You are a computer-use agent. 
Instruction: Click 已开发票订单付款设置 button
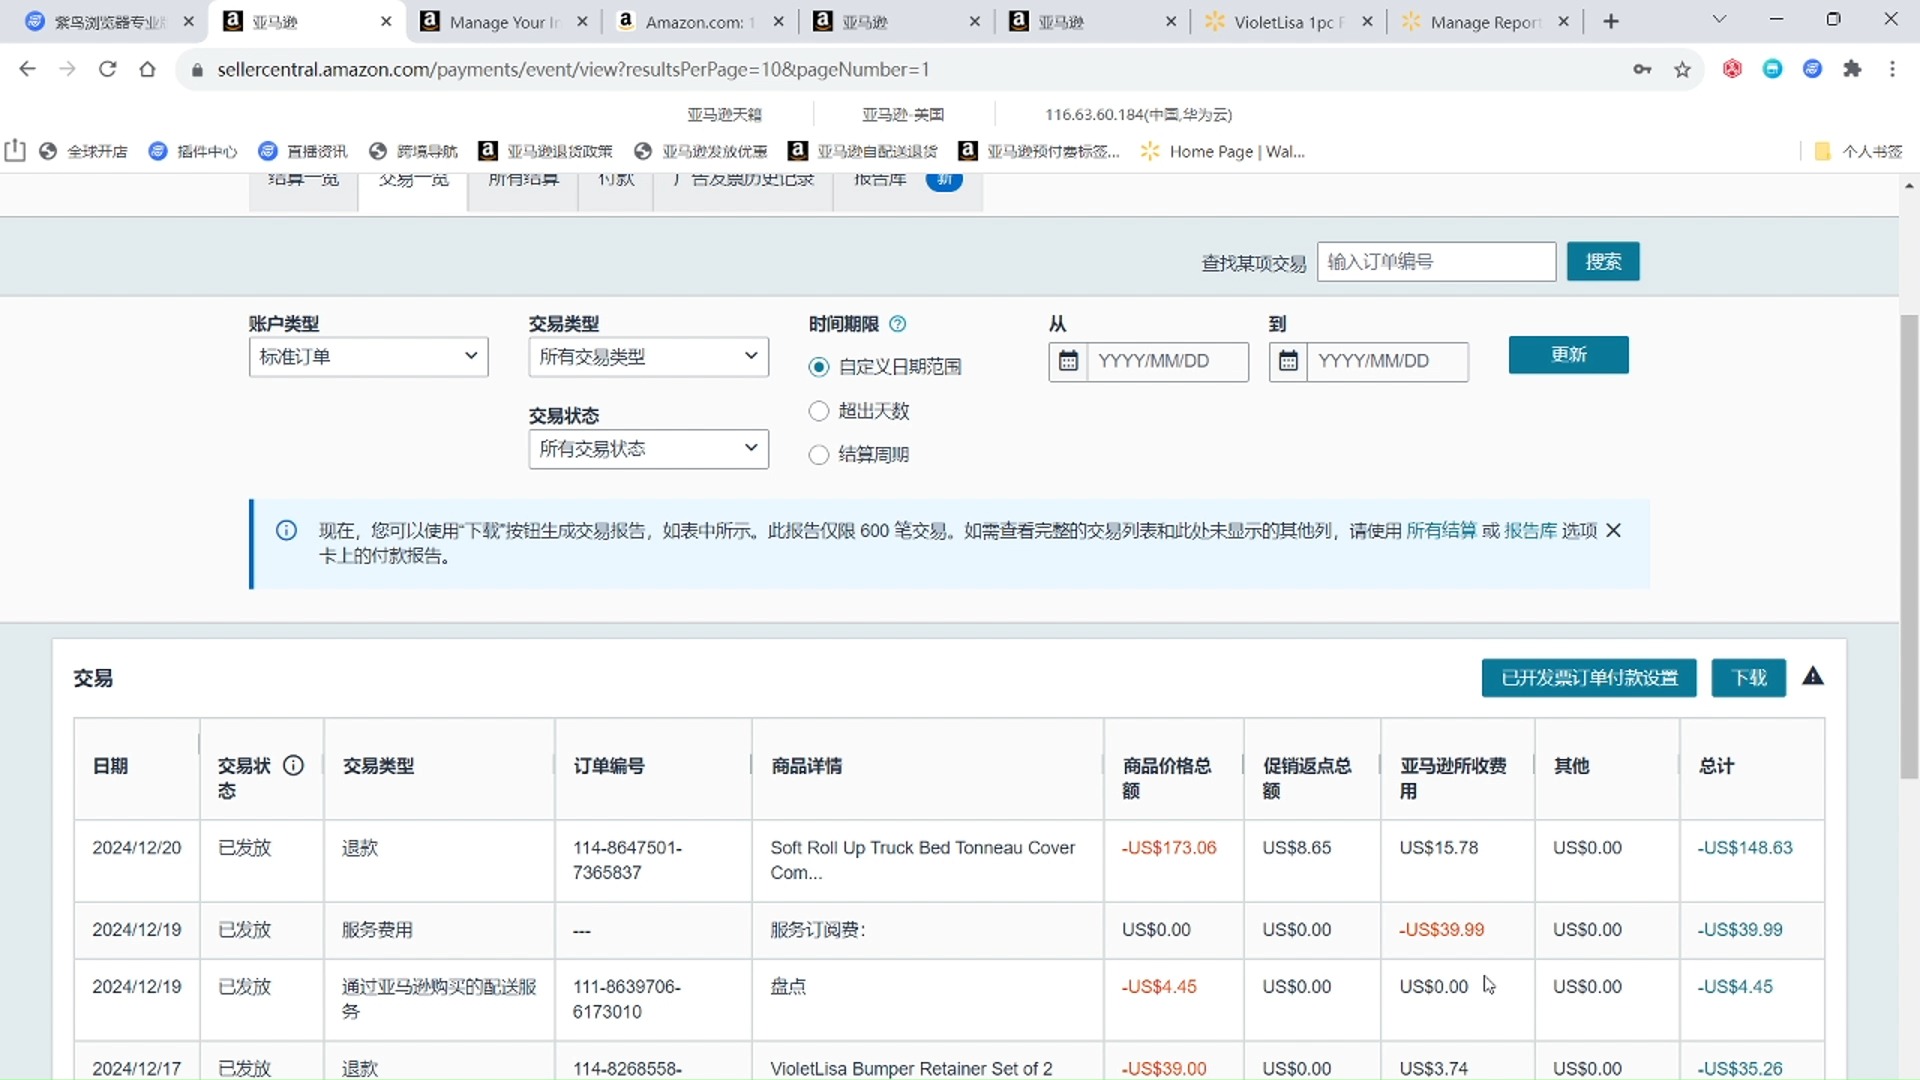[1589, 678]
